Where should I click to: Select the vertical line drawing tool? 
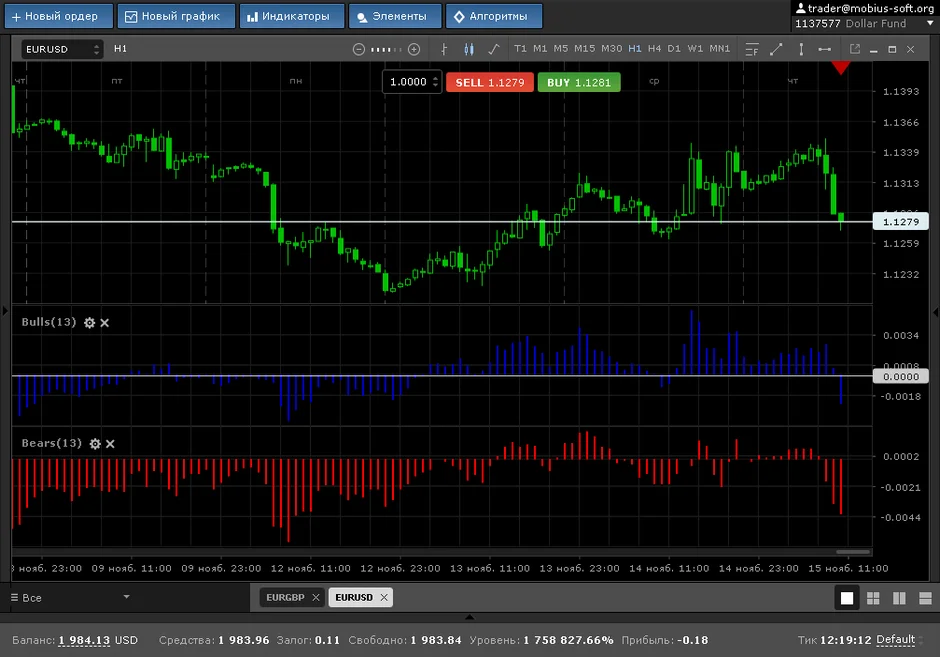coord(801,49)
